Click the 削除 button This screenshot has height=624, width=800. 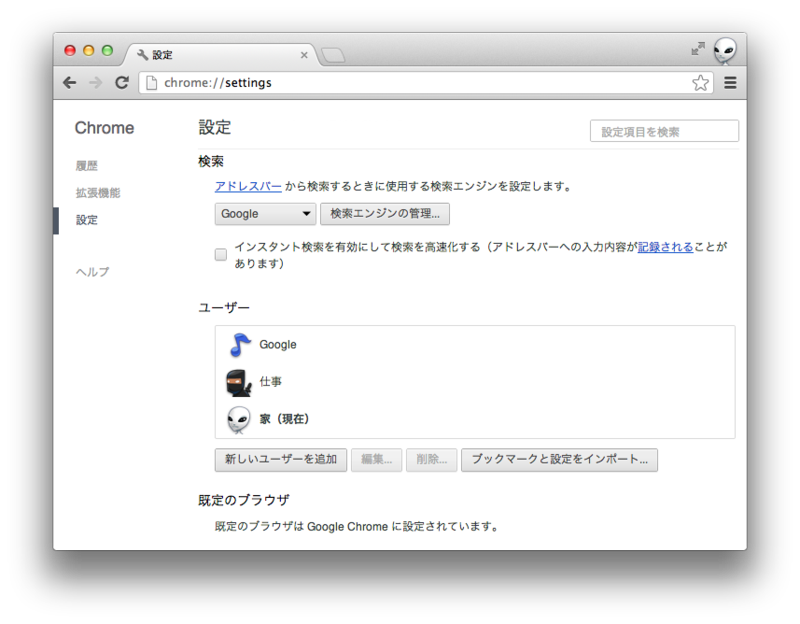432,460
